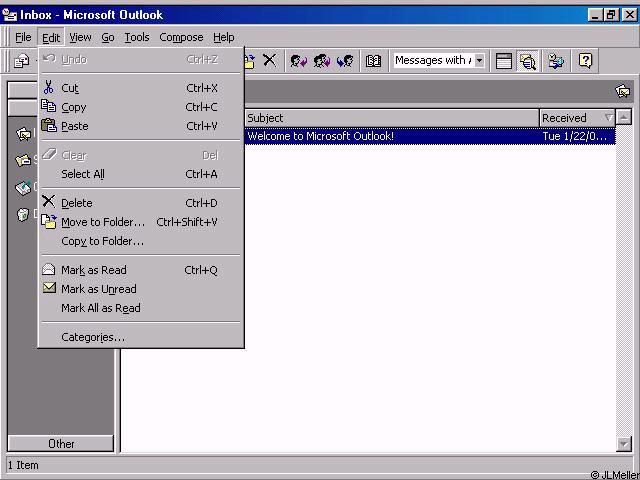Choose Mark as Read
Viewport: 640px width, 480px height.
click(141, 270)
